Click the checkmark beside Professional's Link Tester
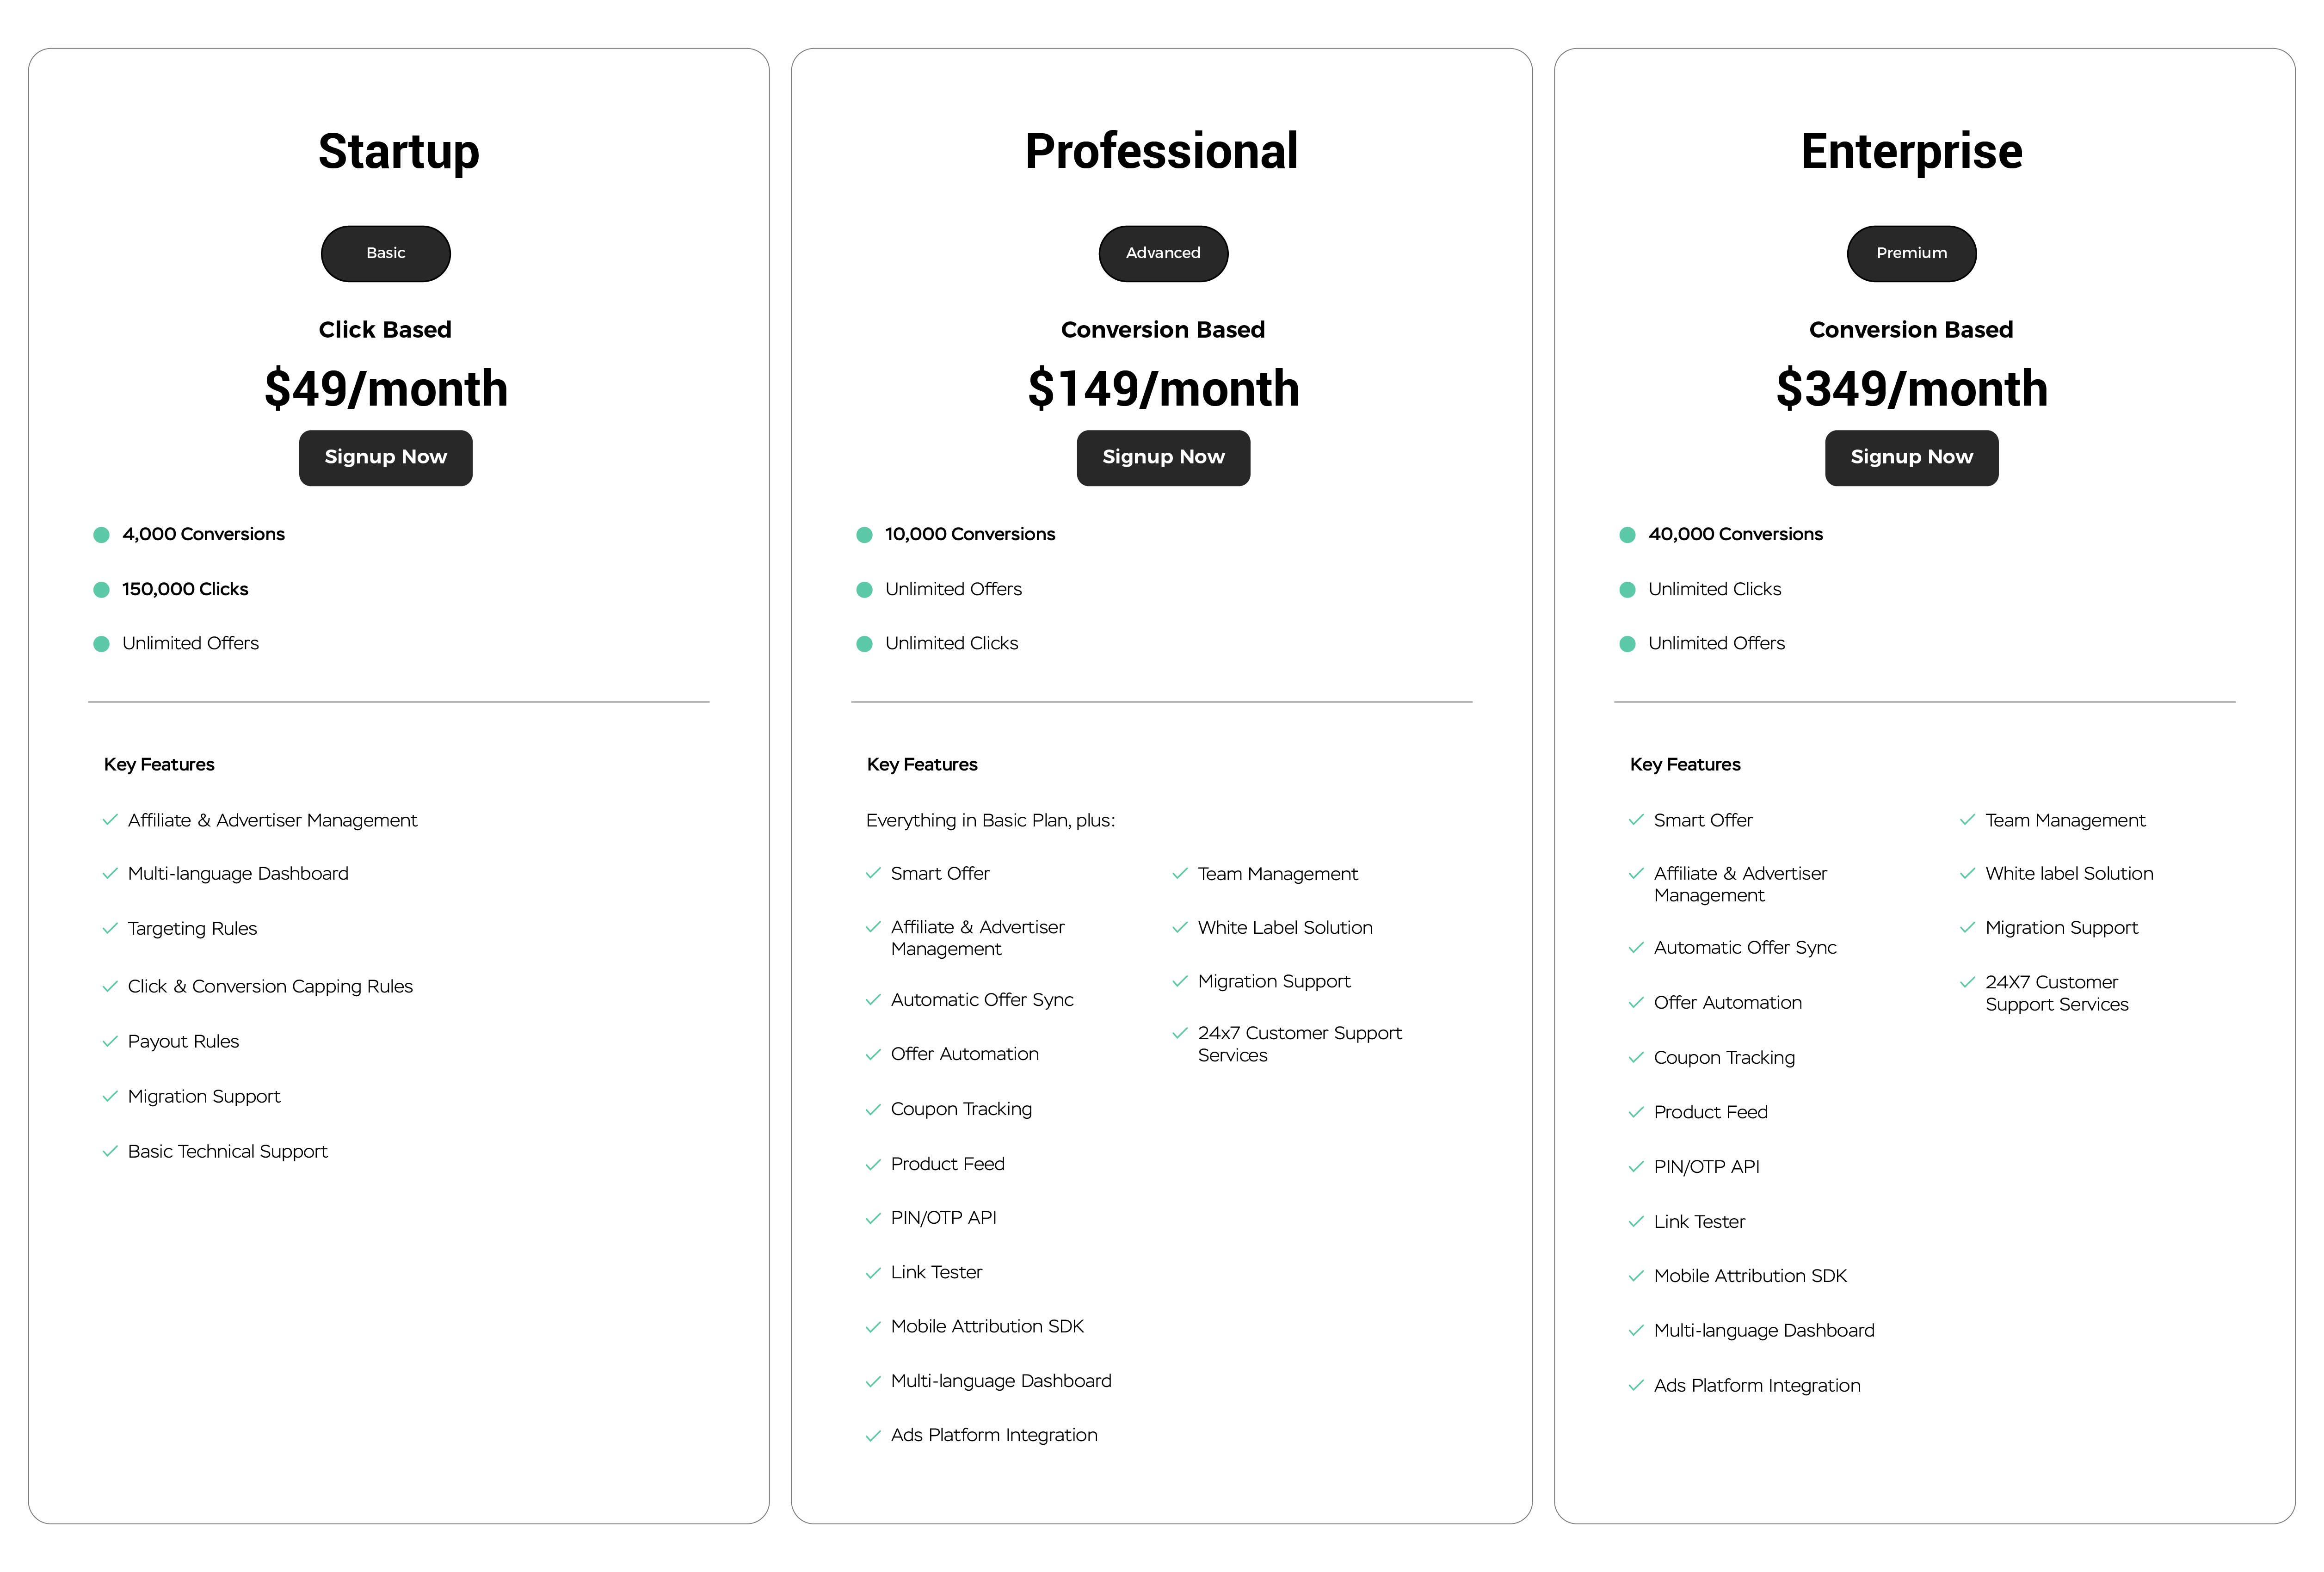 (x=873, y=1273)
